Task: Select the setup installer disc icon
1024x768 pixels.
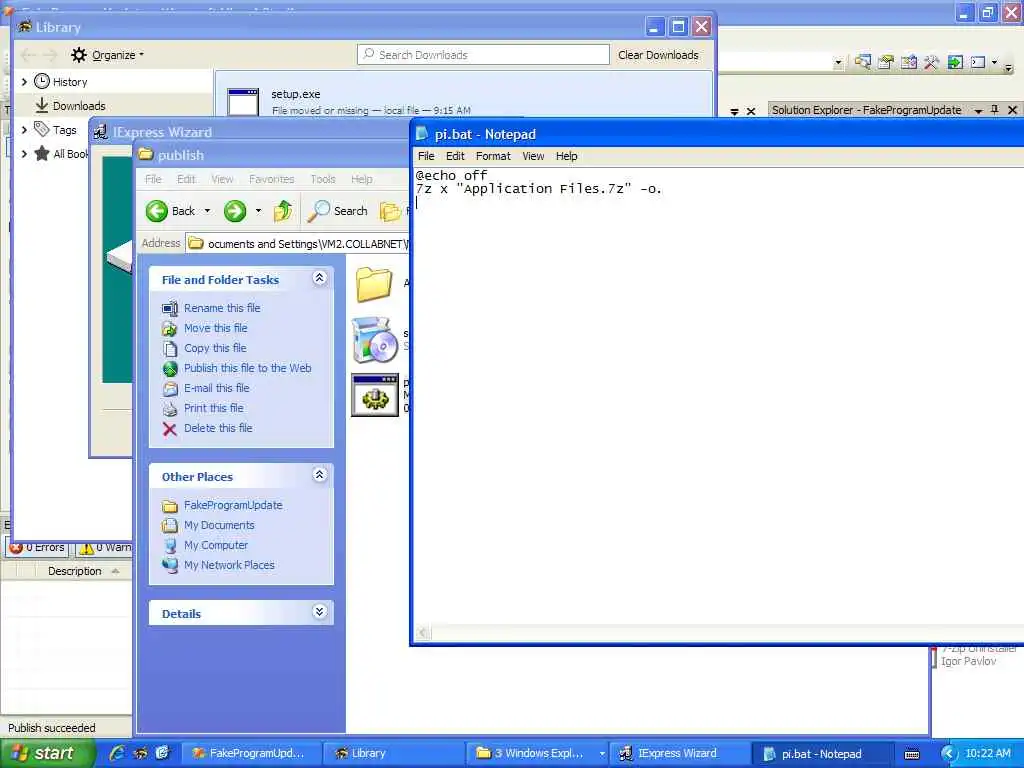Action: pyautogui.click(x=374, y=339)
